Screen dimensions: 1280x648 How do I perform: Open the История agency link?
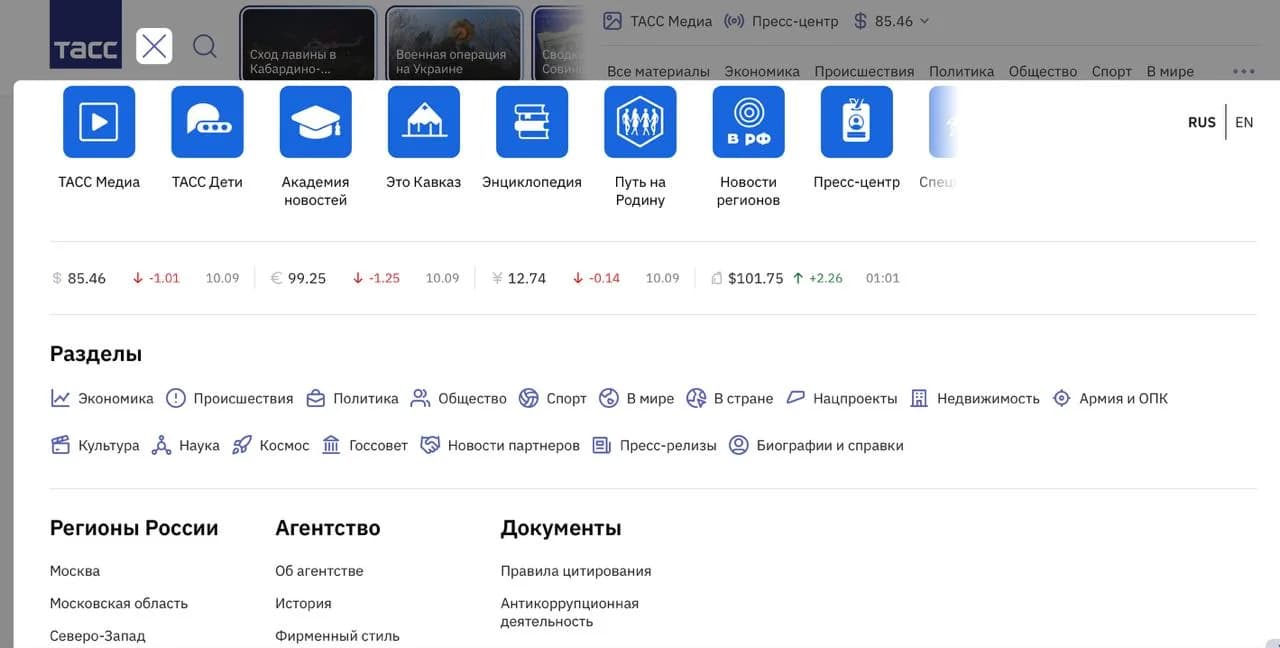point(303,603)
